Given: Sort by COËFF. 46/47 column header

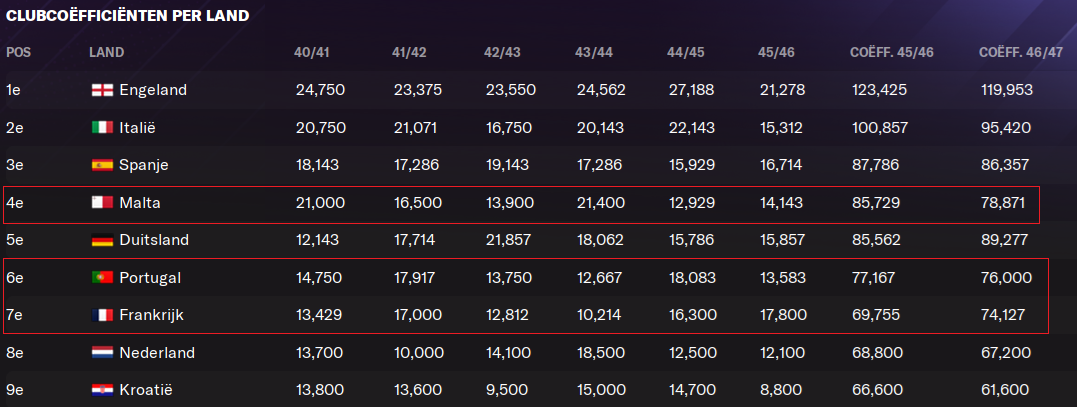Looking at the screenshot, I should click(x=1021, y=53).
